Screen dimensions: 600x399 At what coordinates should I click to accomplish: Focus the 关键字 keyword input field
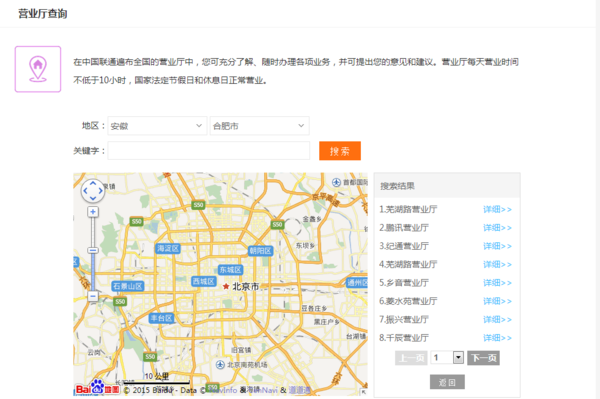[x=209, y=150]
